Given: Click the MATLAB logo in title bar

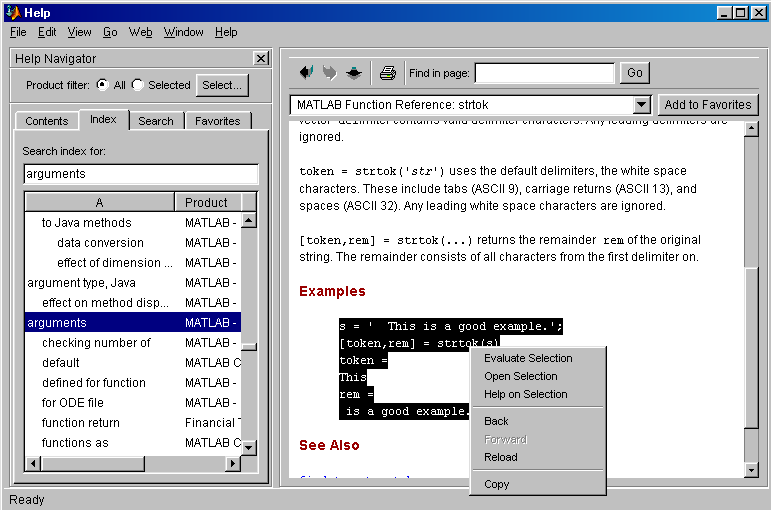Looking at the screenshot, I should click(13, 12).
